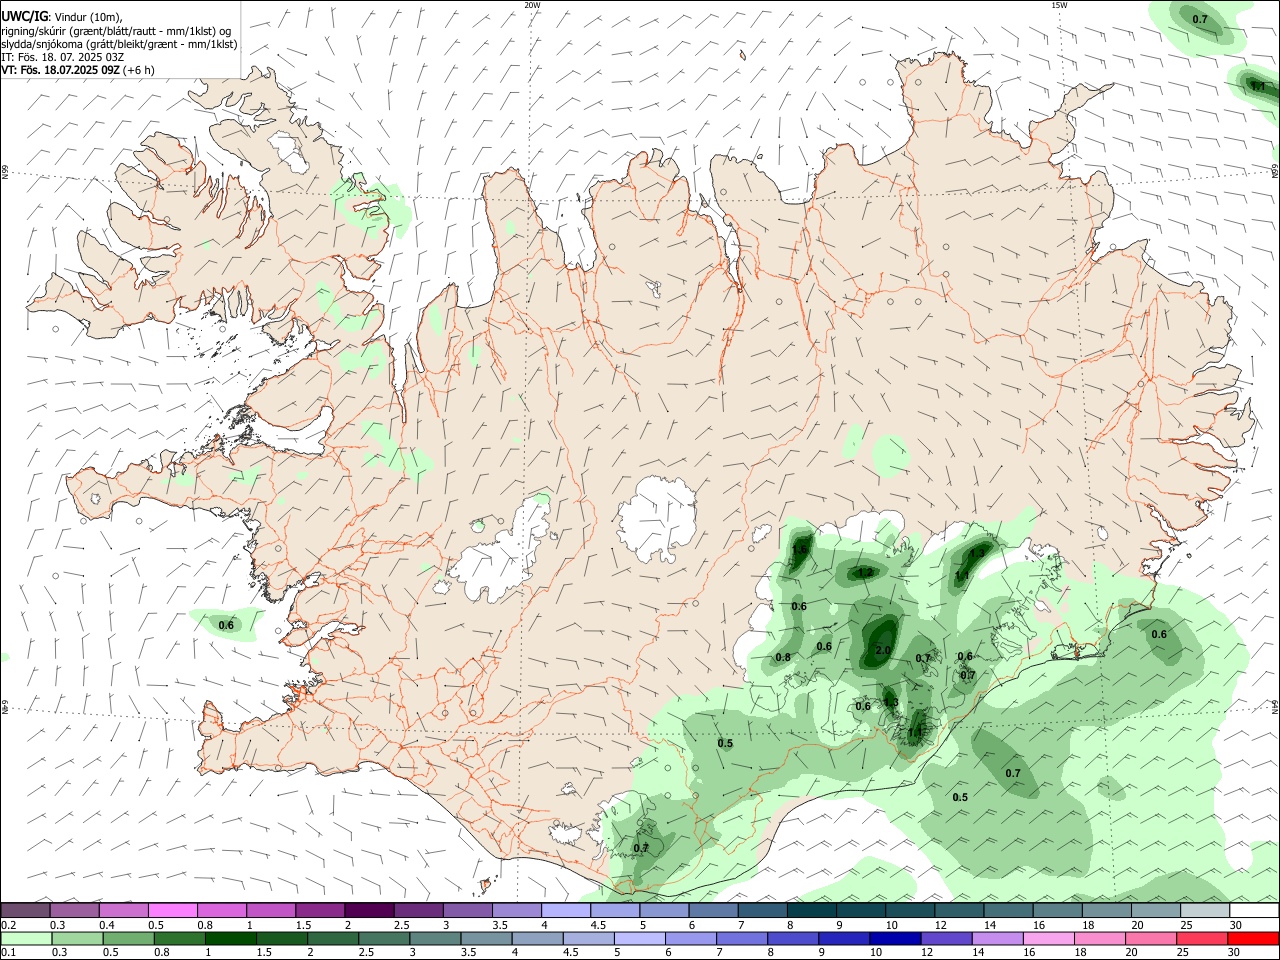
Task: Select the dark teal 8 swatch on upper scale
Action: [x=811, y=910]
